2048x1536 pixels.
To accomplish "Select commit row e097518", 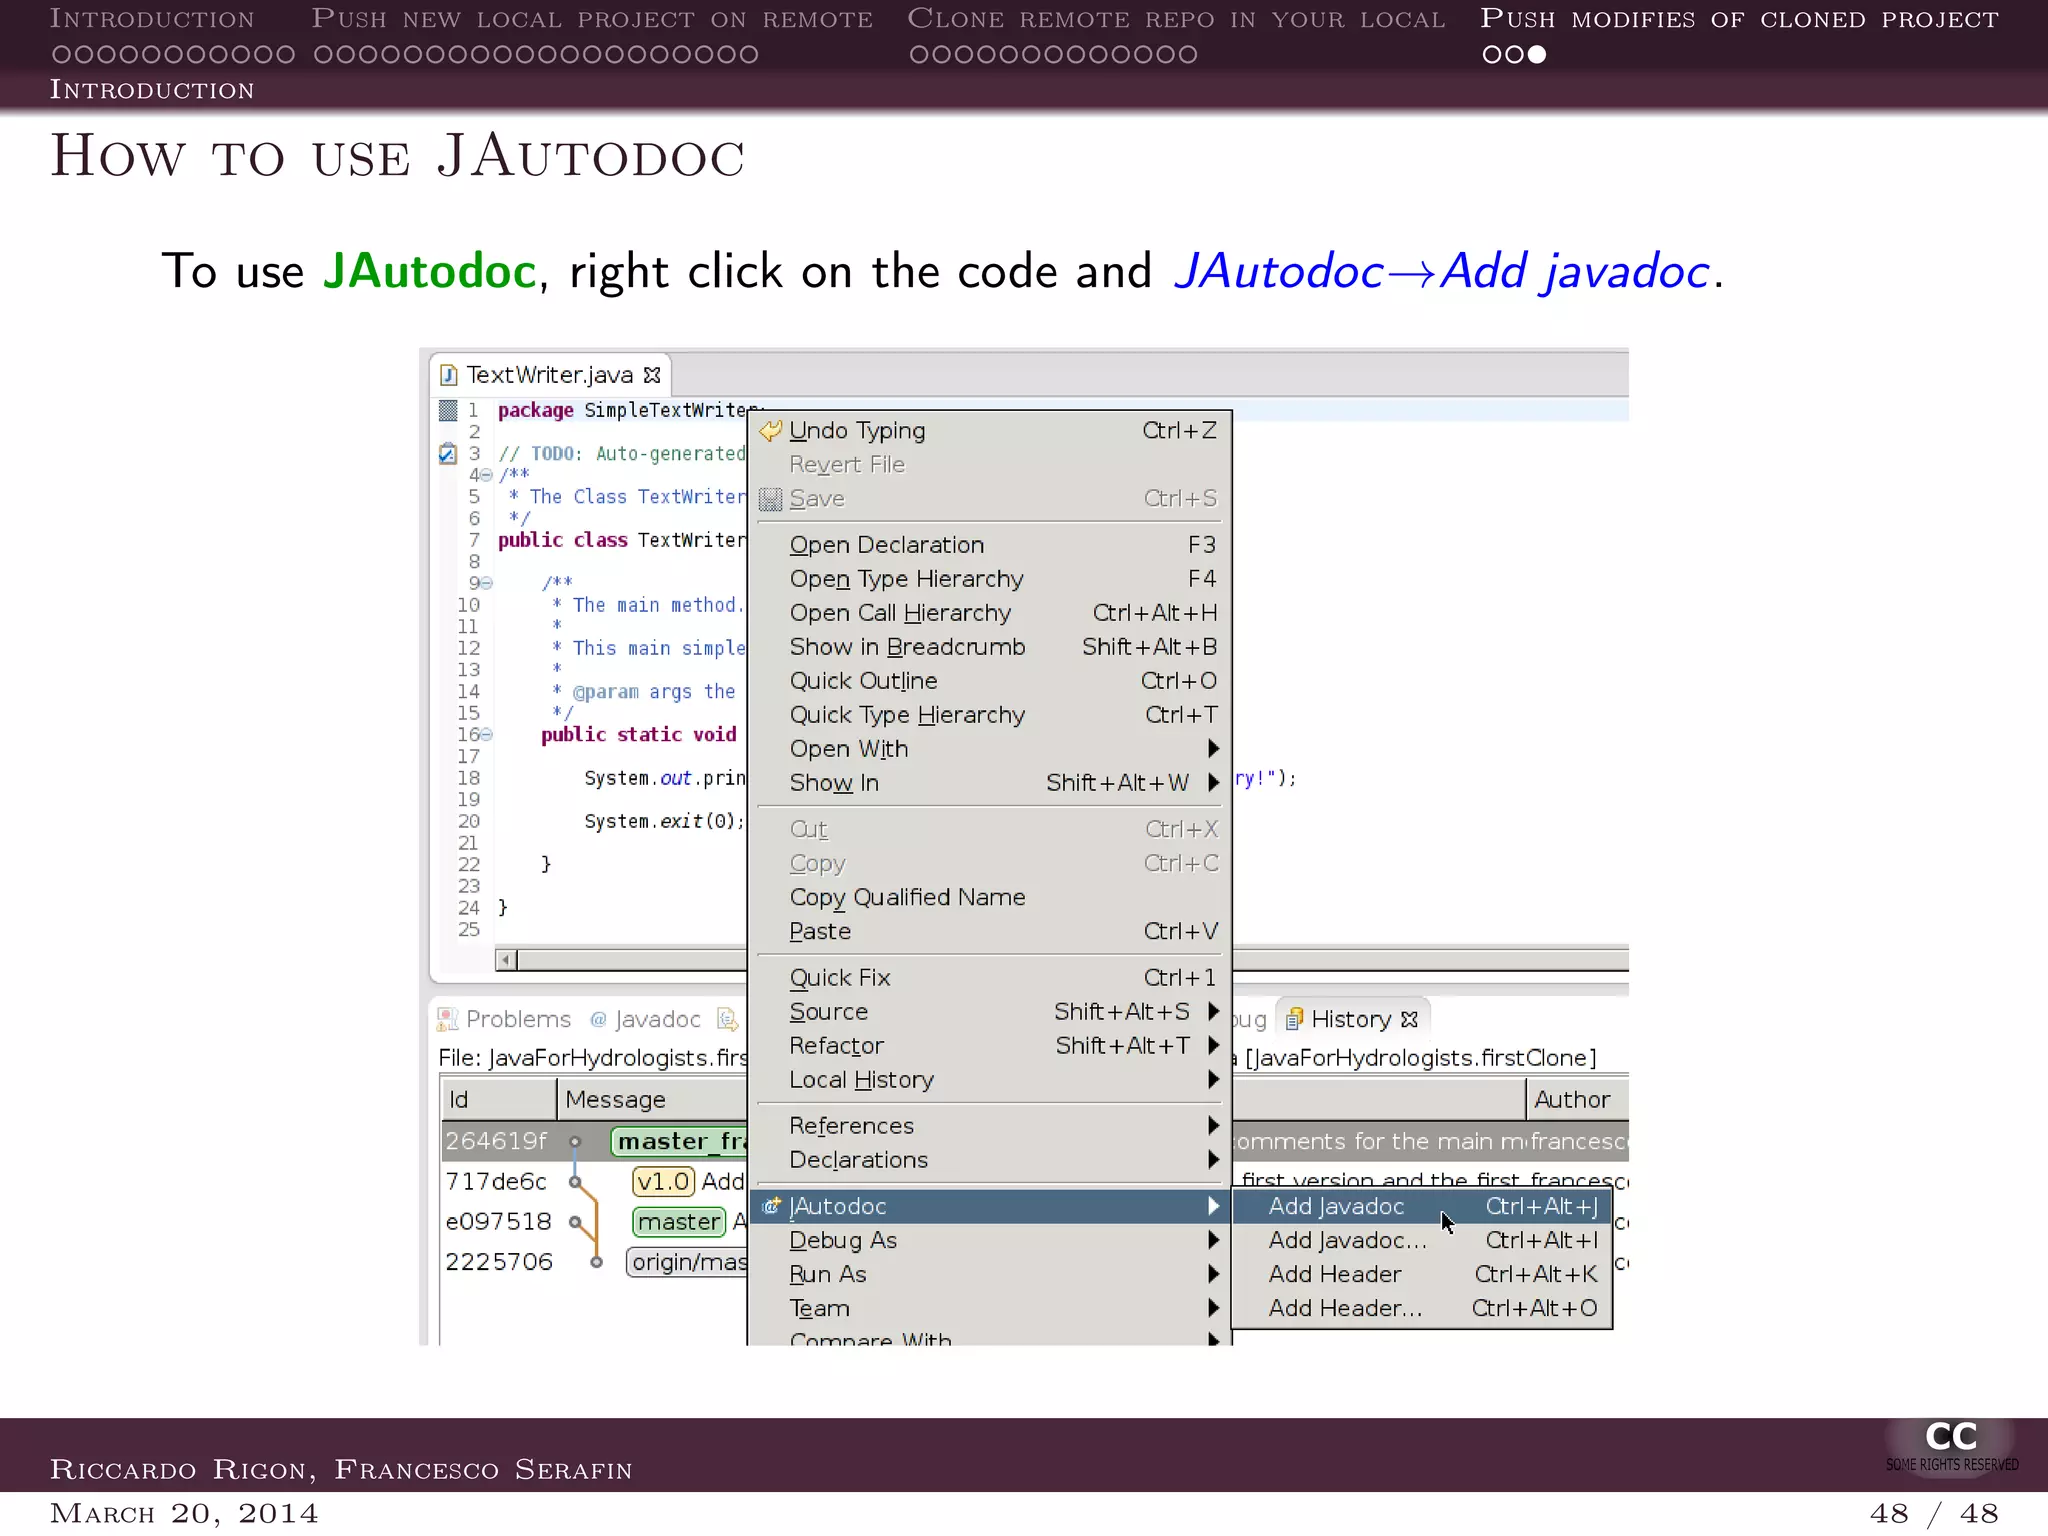I will click(x=593, y=1222).
